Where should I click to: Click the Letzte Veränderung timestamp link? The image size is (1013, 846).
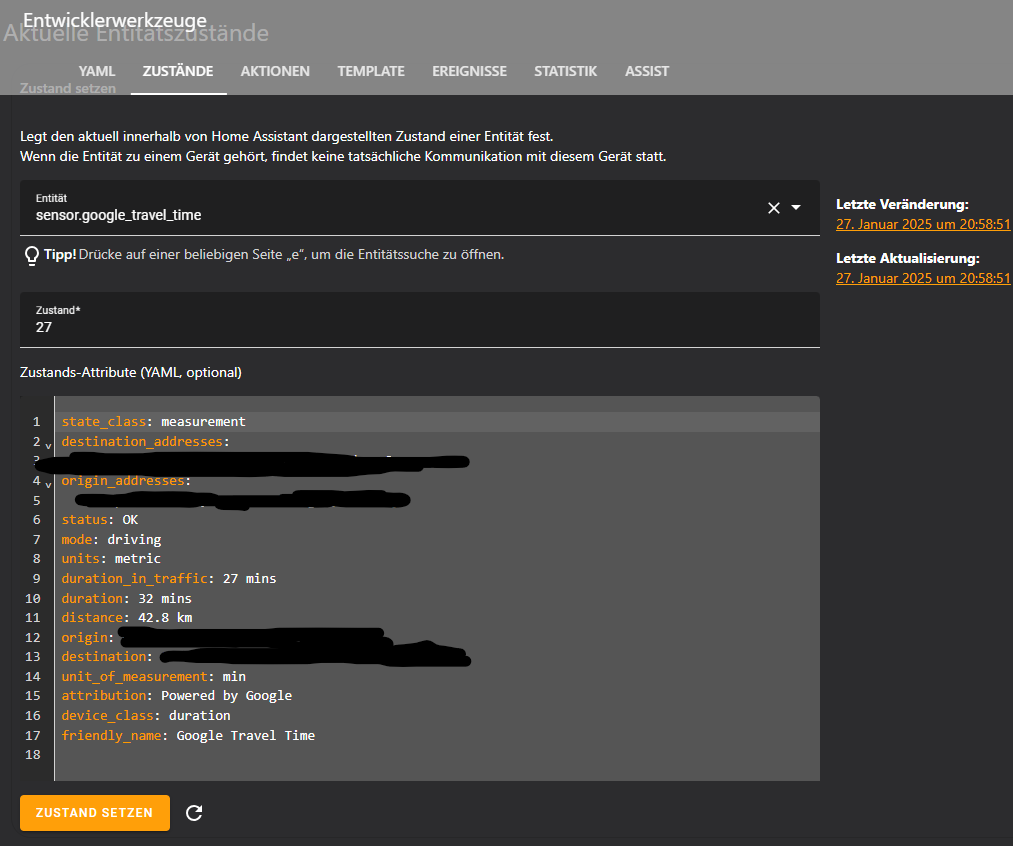click(x=923, y=224)
